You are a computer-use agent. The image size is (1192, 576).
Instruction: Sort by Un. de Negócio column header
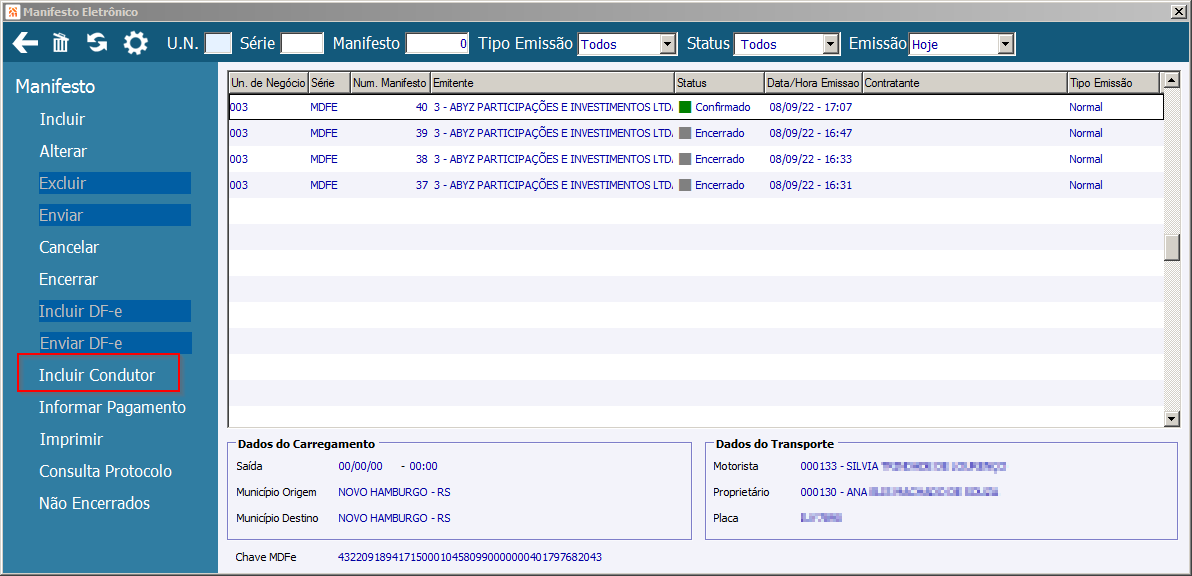(x=268, y=82)
